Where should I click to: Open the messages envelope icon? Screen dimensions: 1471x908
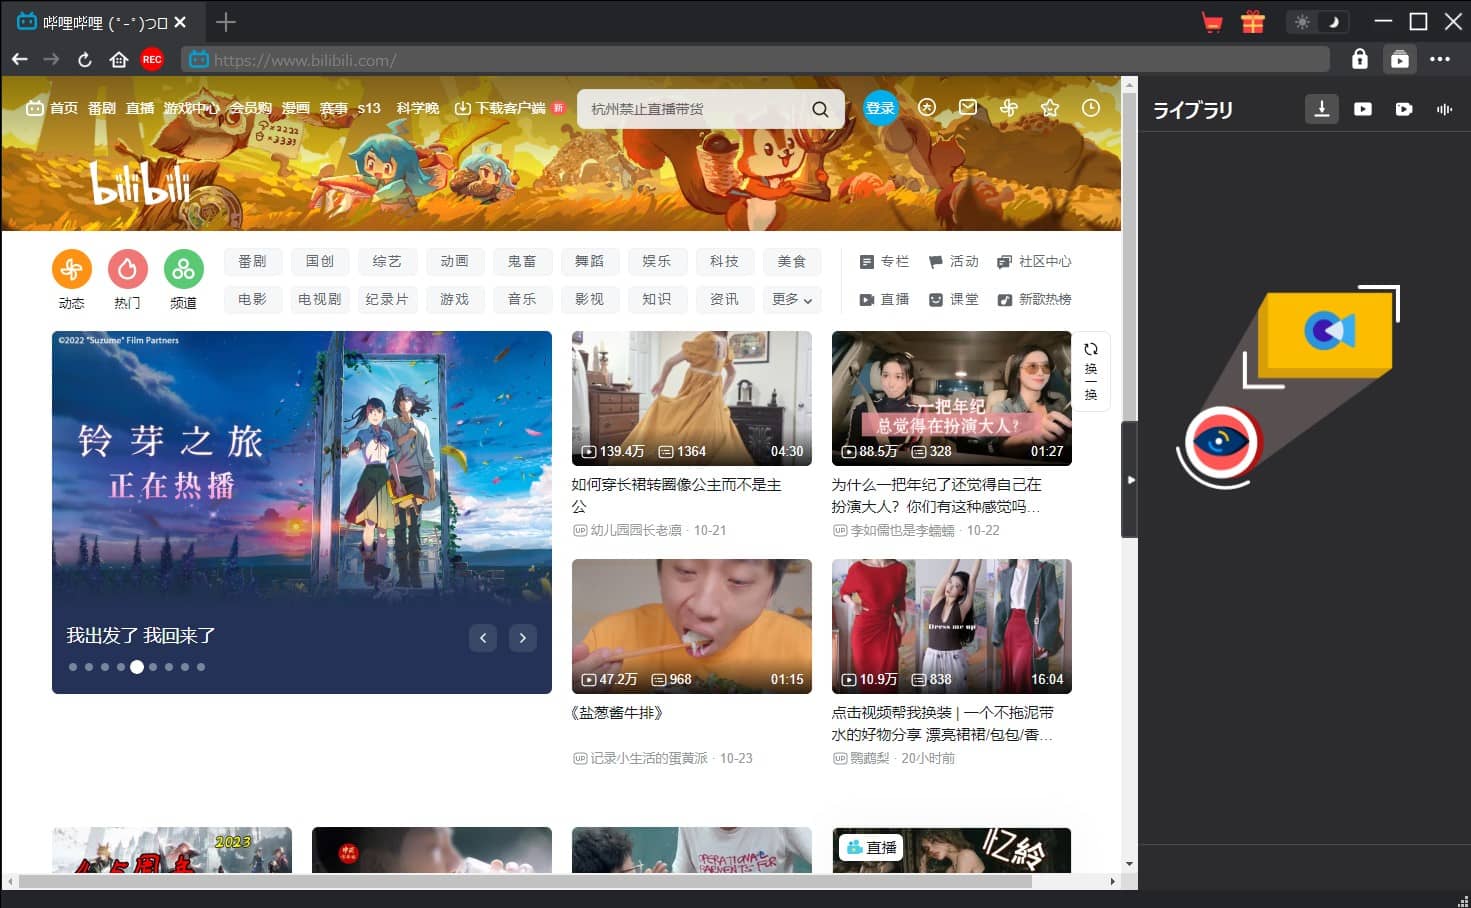click(x=968, y=107)
